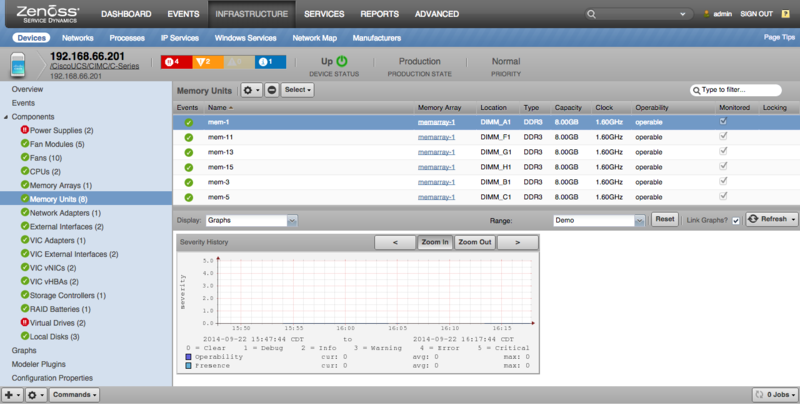This screenshot has height=405, width=800.
Task: Click the Zoom In button on Severity History
Action: [435, 242]
